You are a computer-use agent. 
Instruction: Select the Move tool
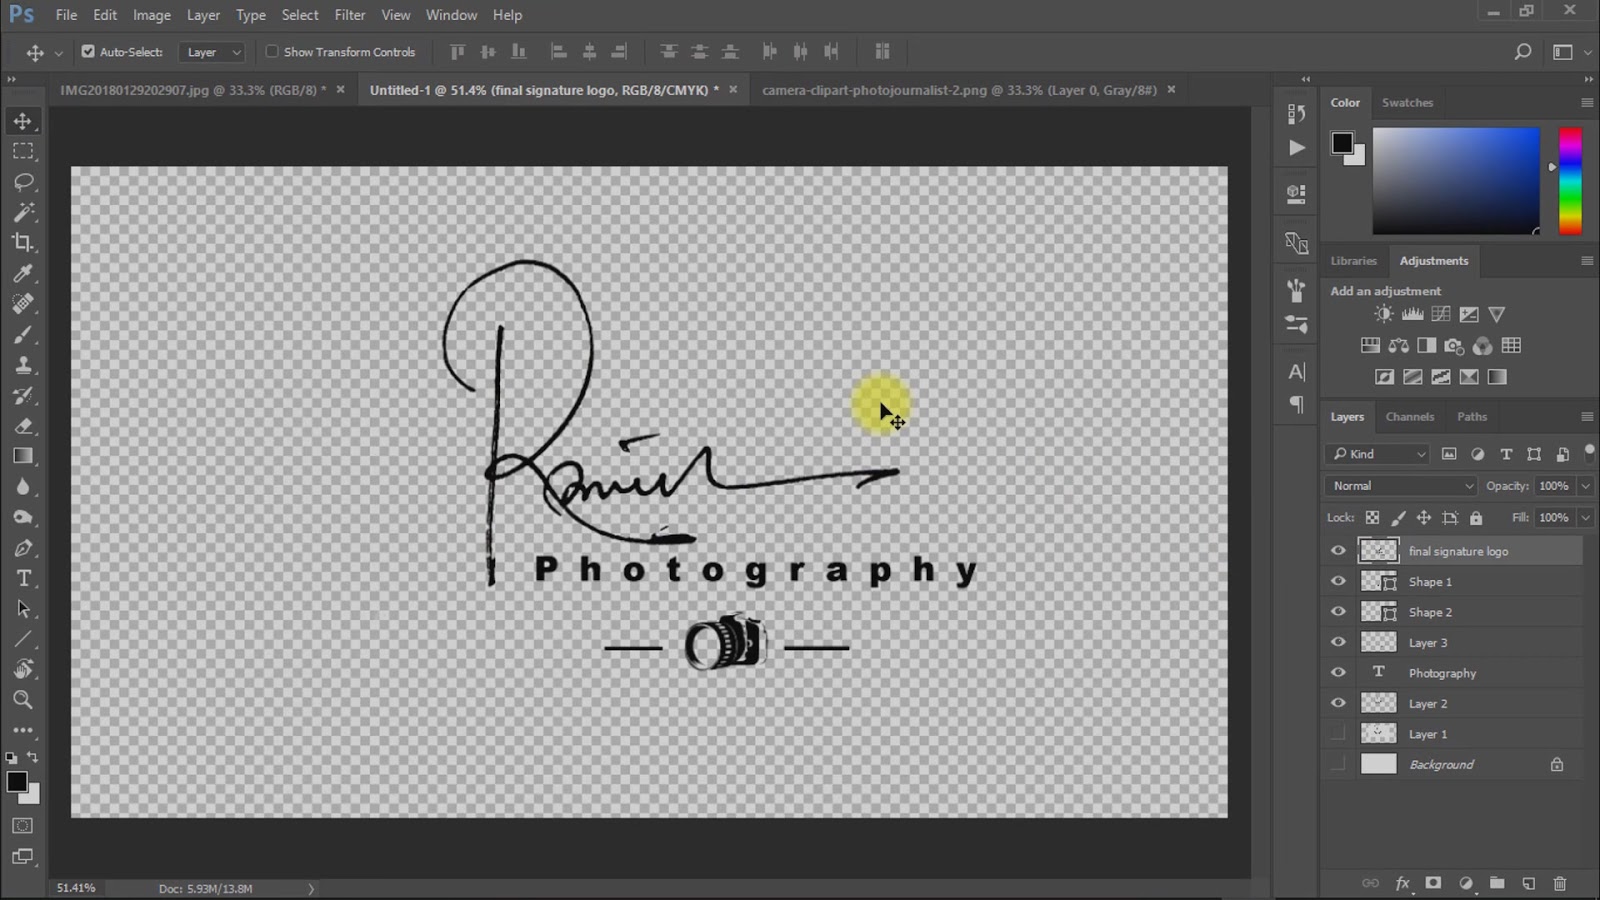coord(24,120)
